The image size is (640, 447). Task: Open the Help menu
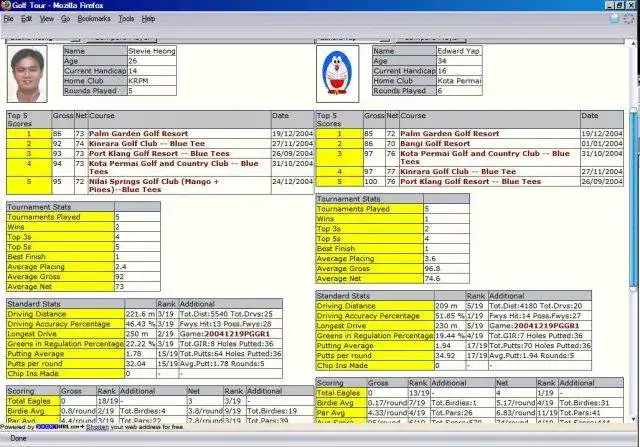pos(148,19)
